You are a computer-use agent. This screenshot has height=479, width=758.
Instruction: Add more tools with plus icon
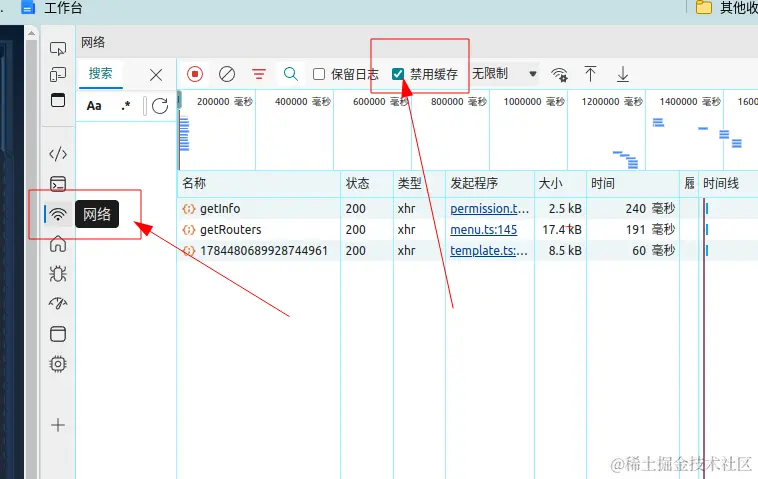(58, 425)
